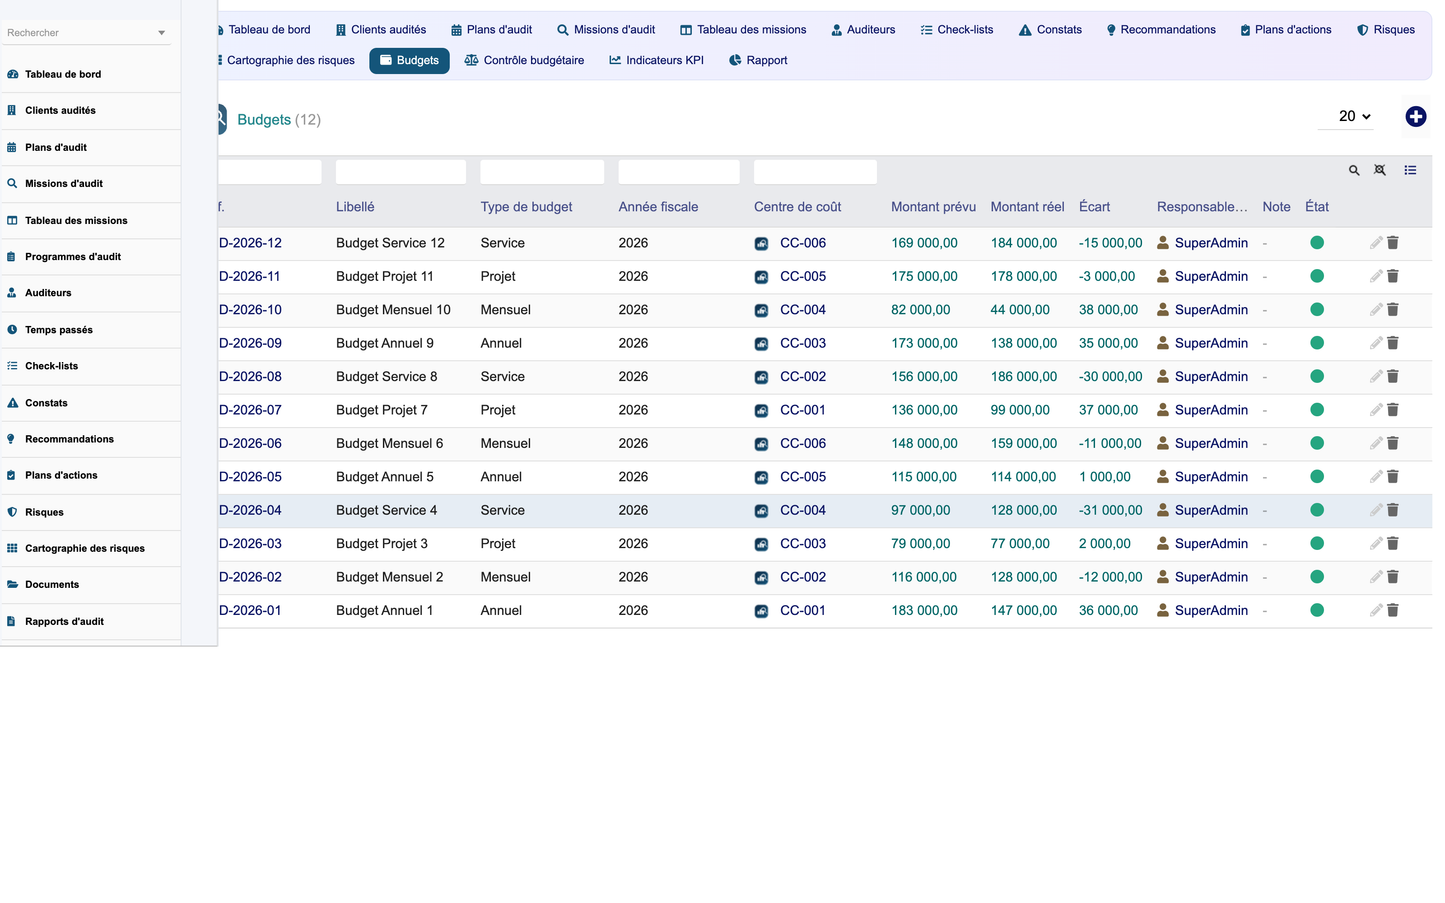Sort by État column header
1445x903 pixels.
pos(1317,207)
